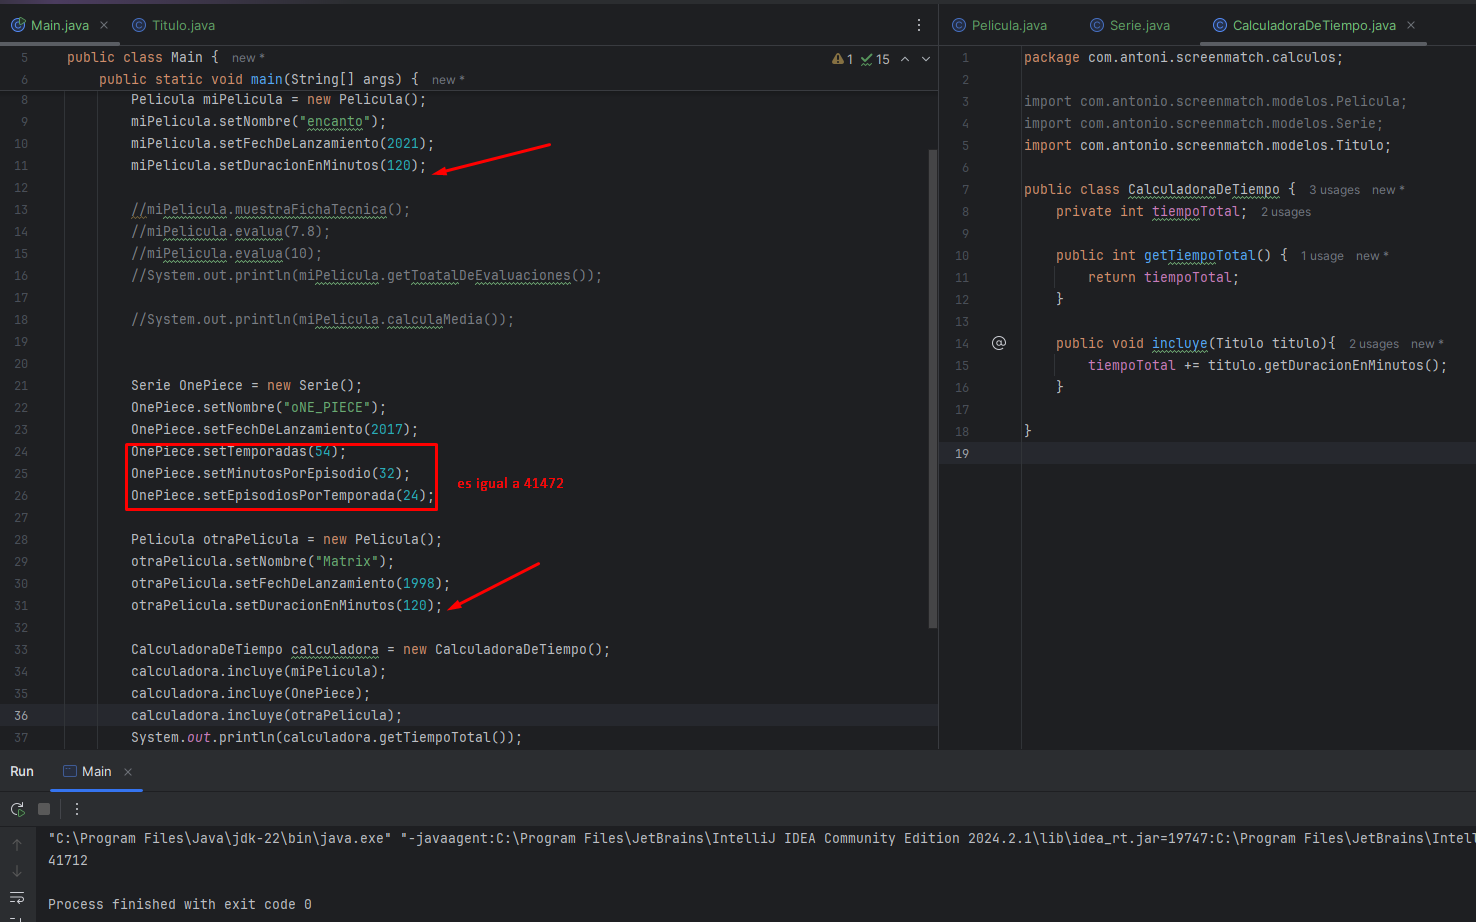Viewport: 1476px width, 922px height.
Task: Go to next highlighted problem arrow
Action: [926, 59]
